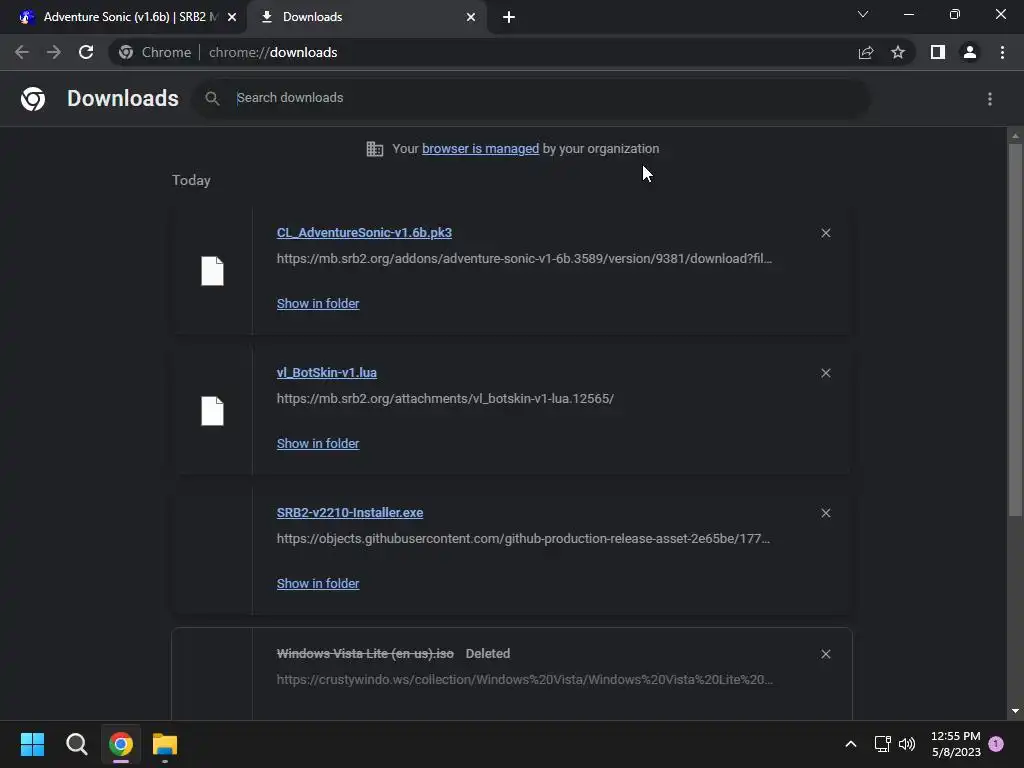Image resolution: width=1024 pixels, height=768 pixels.
Task: Open vl_BotSkin-v1.lua file link
Action: coord(327,372)
